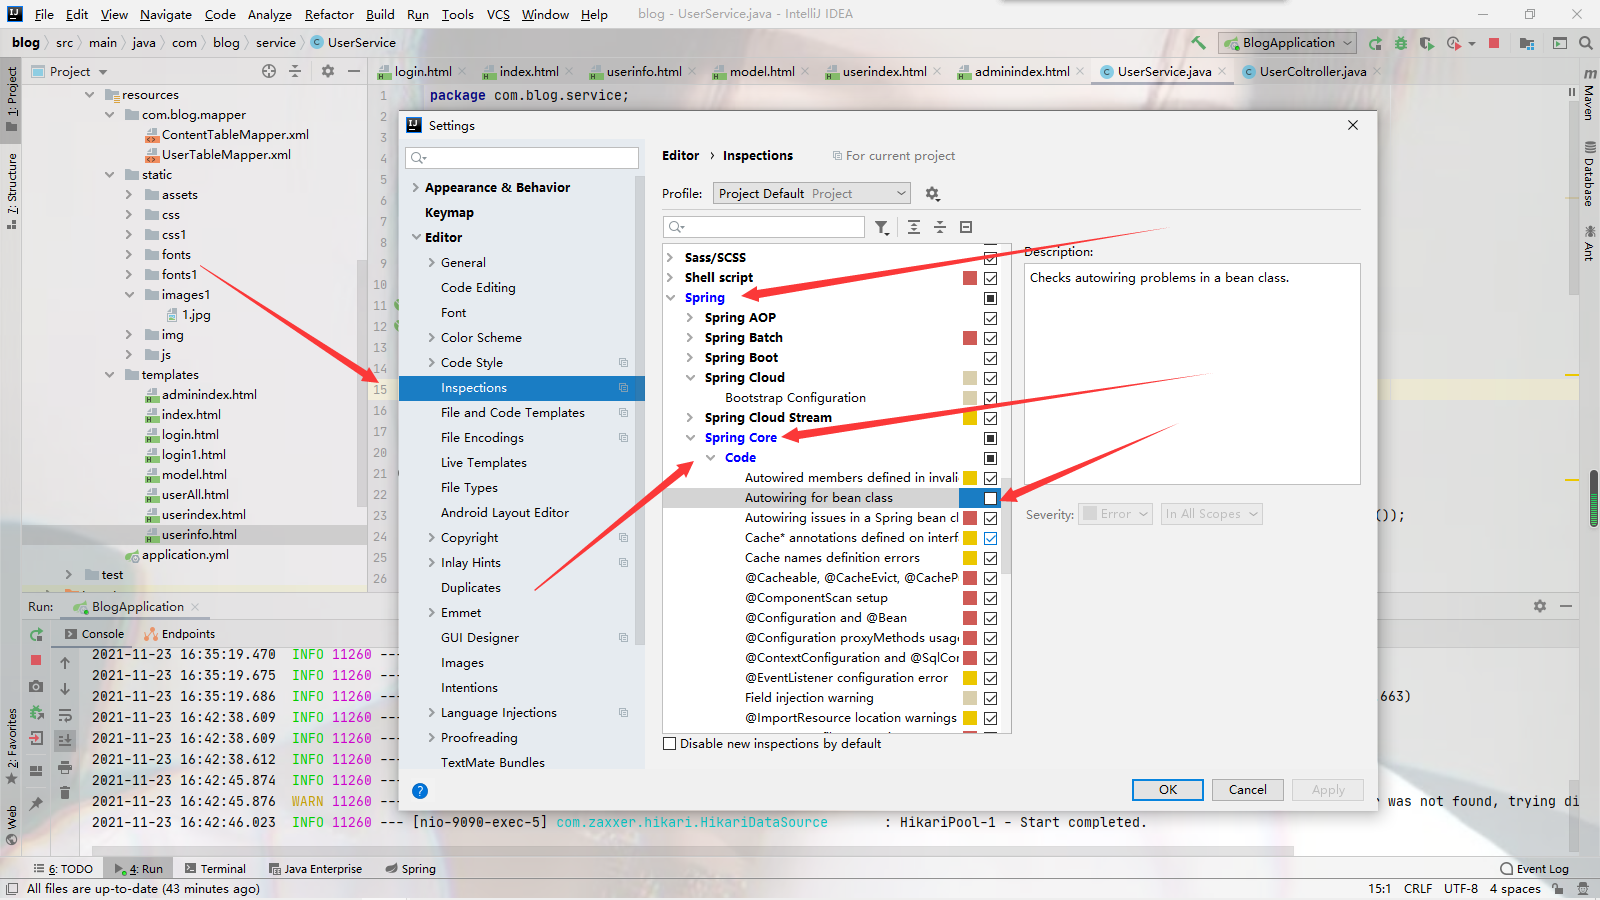Viewport: 1600px width, 900px height.
Task: Toggle Cache names definition errors checkbox
Action: coord(991,558)
